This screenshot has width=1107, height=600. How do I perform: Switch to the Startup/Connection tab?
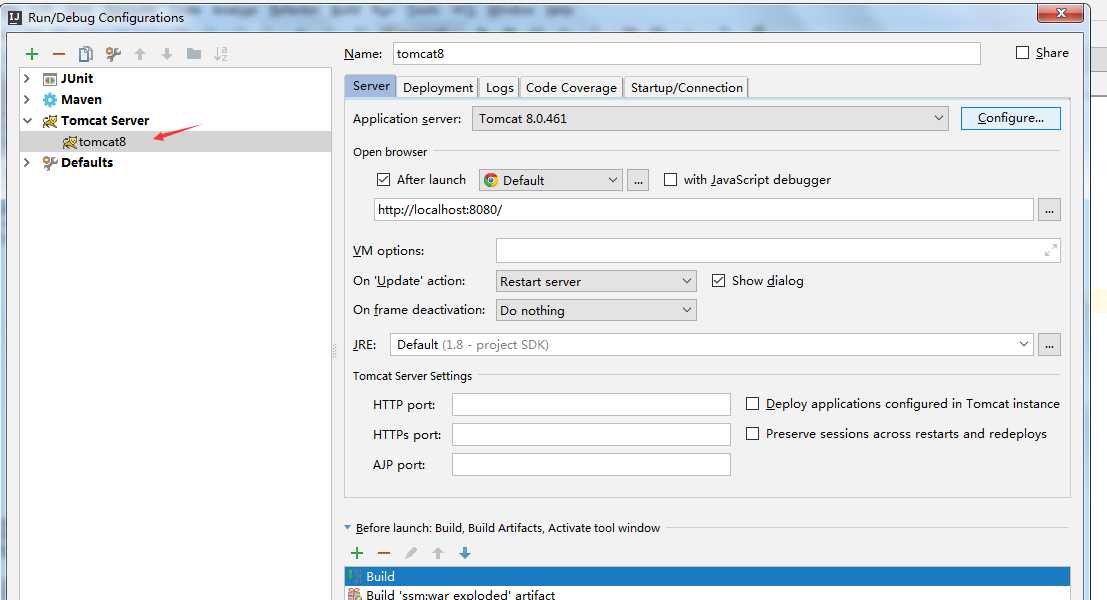[686, 88]
